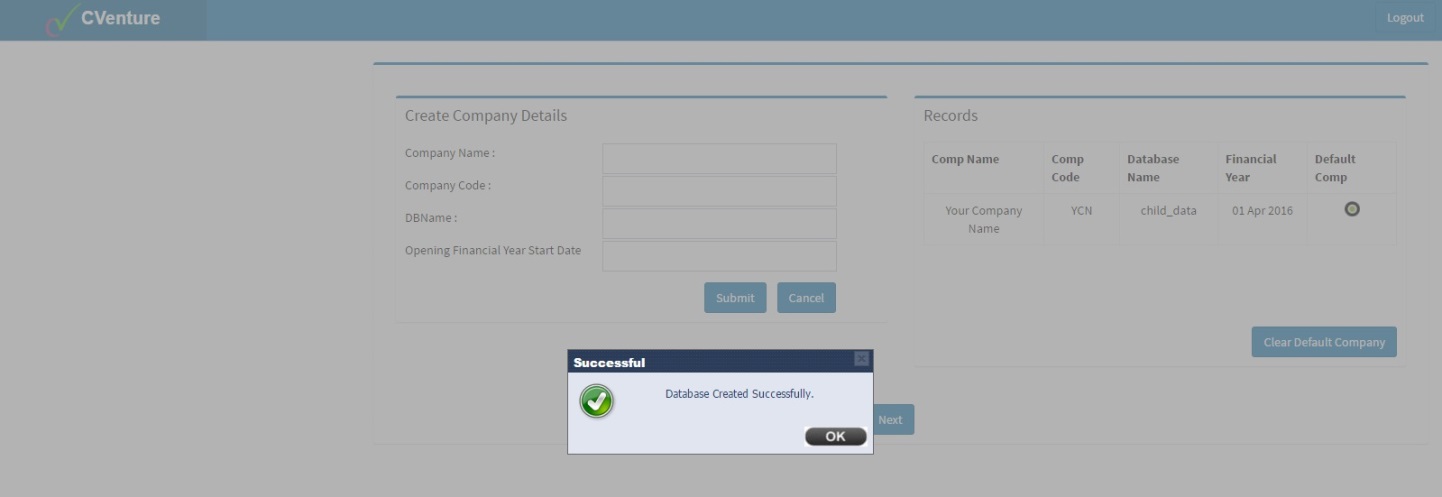
Task: Click the Financial Year column header
Action: [x=1250, y=168]
